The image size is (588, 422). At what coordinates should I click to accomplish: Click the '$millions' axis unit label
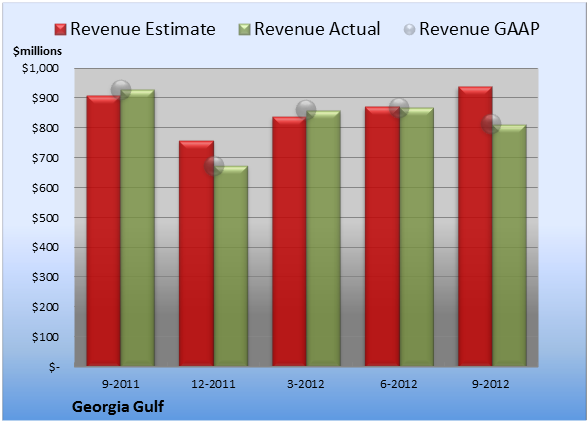(37, 51)
